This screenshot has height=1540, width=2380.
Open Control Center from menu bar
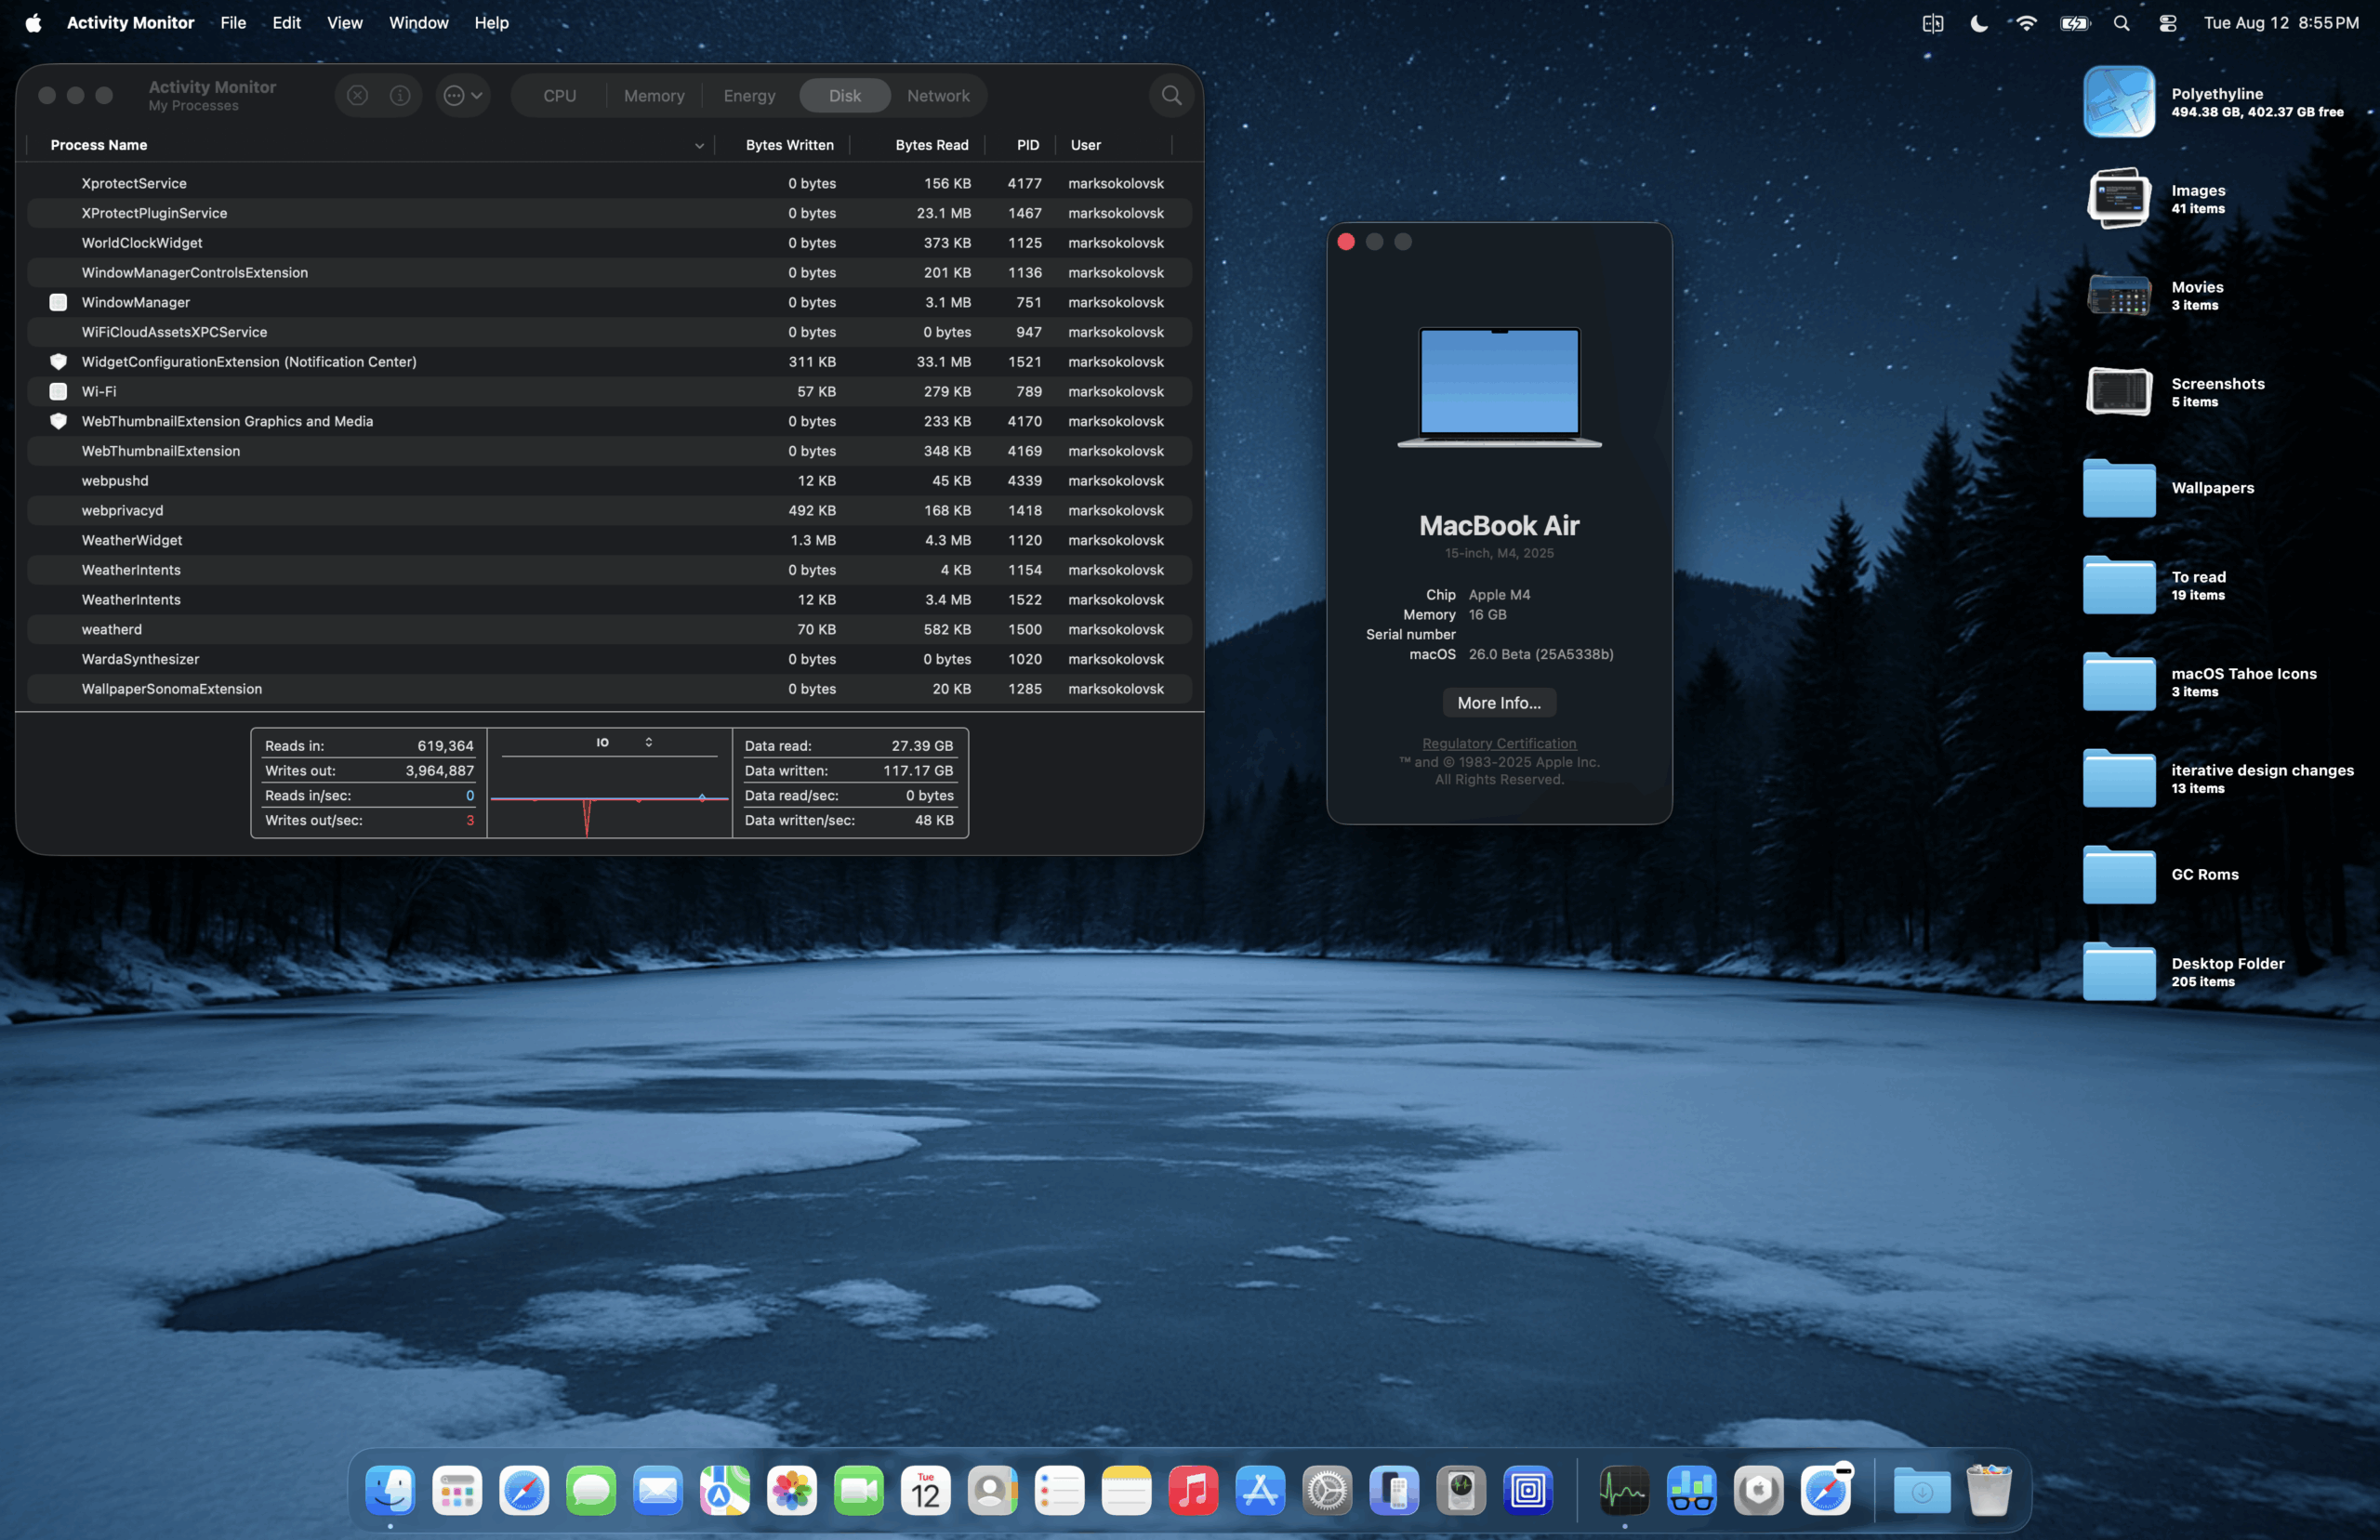click(2167, 23)
